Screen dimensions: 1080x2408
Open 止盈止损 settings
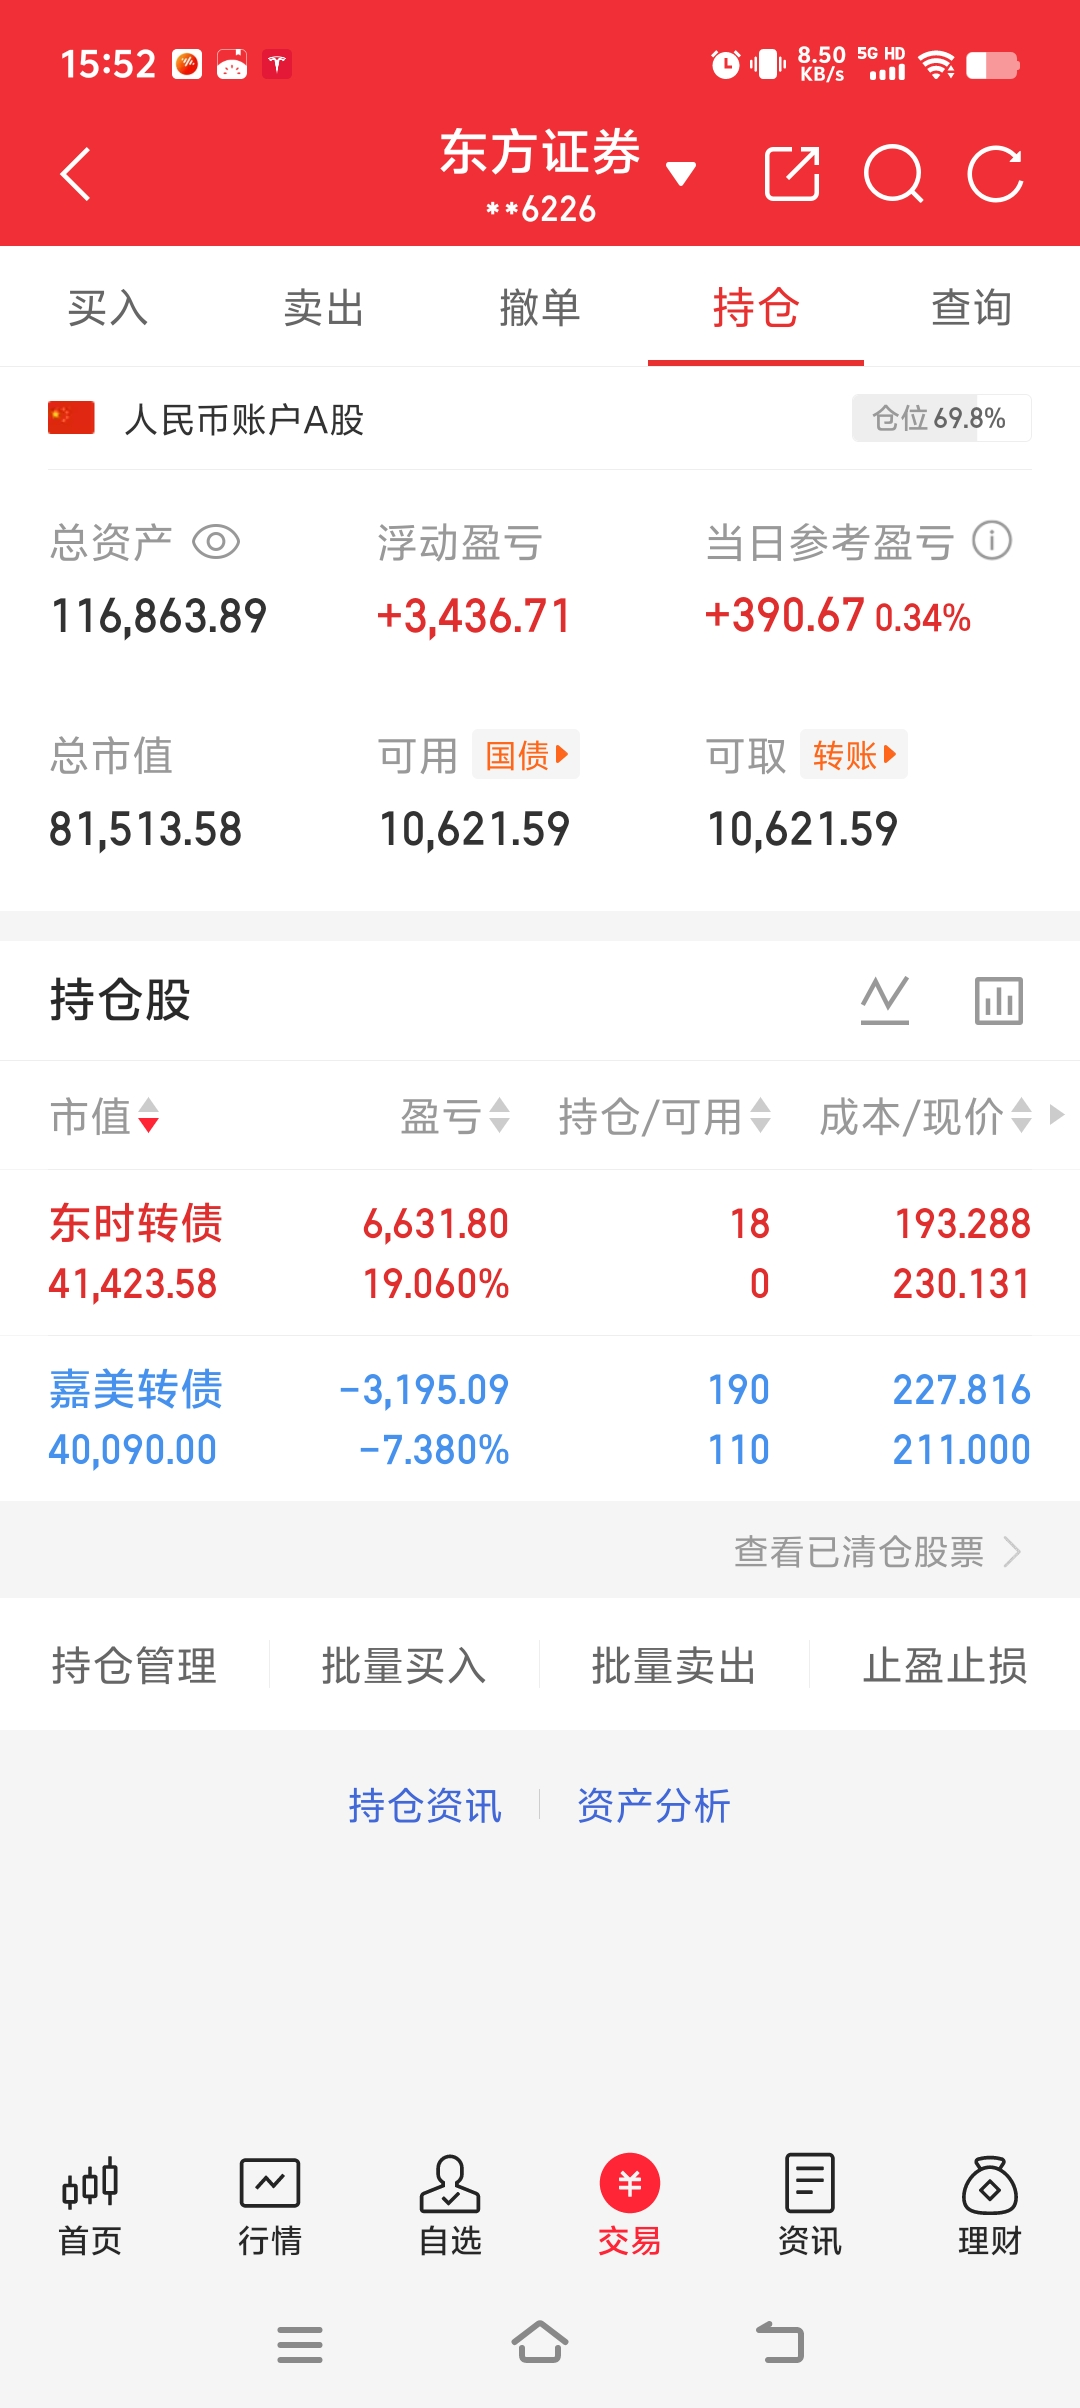point(945,1666)
